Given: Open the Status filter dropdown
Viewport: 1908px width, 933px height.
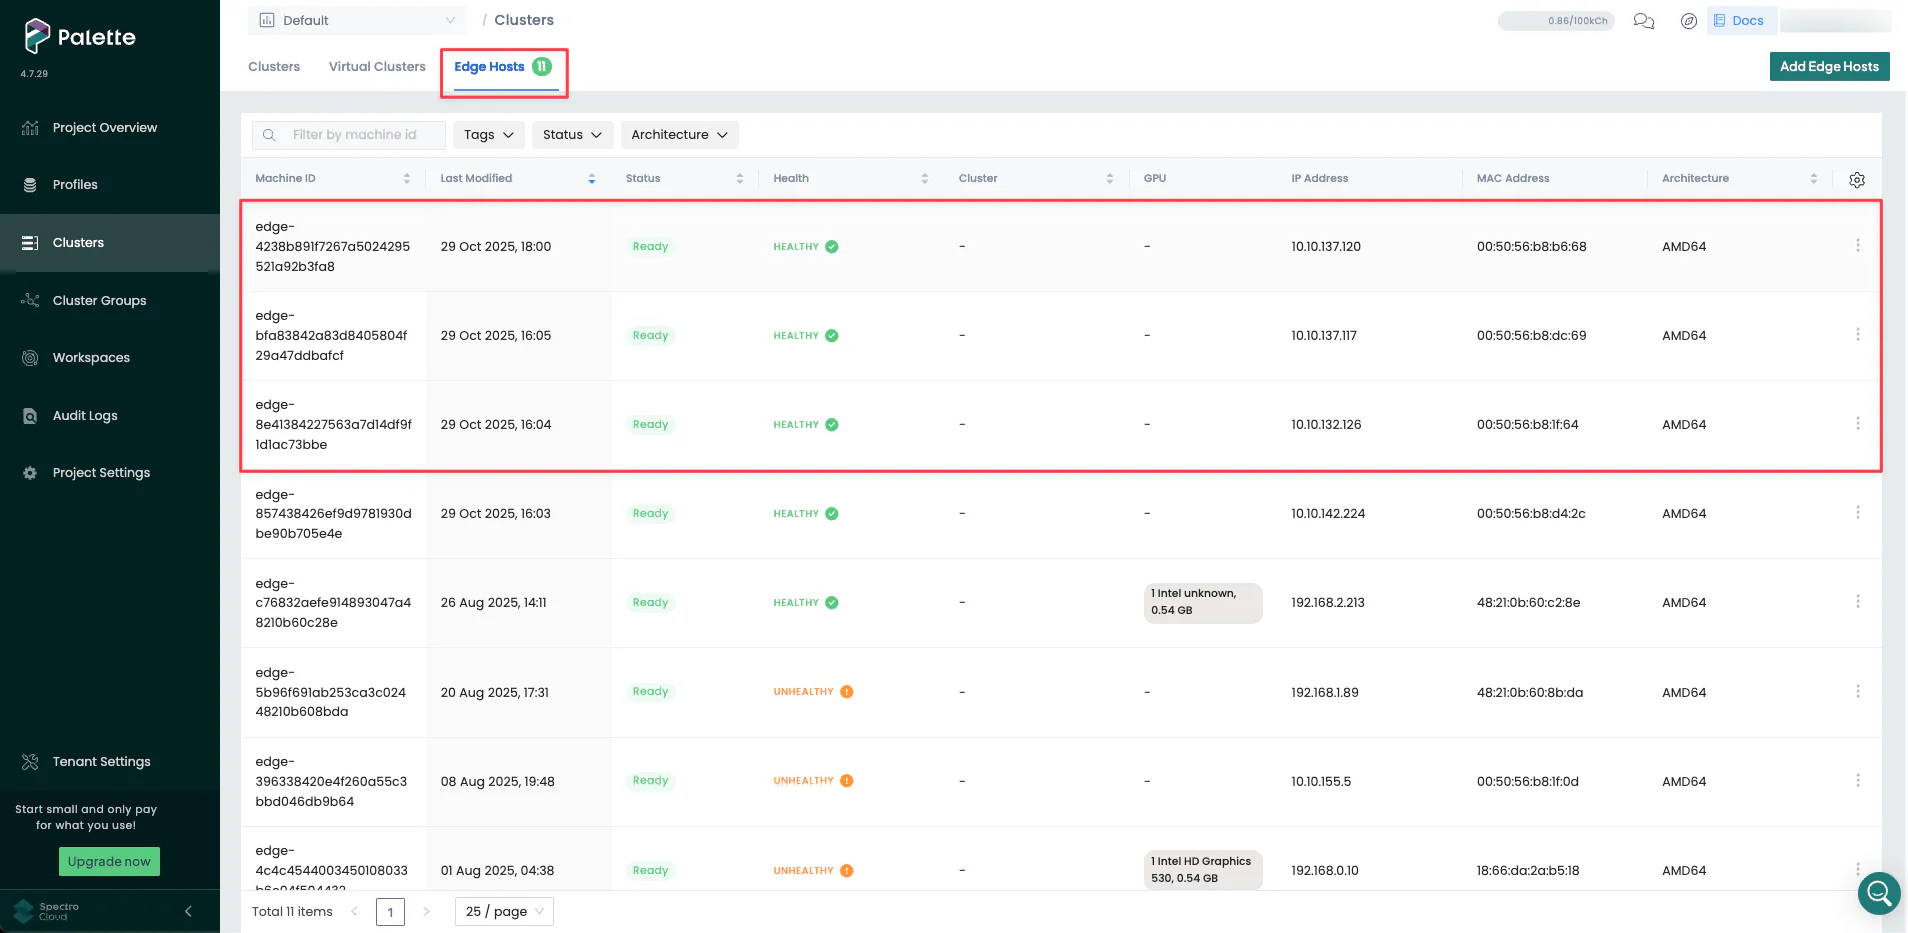Looking at the screenshot, I should point(571,134).
